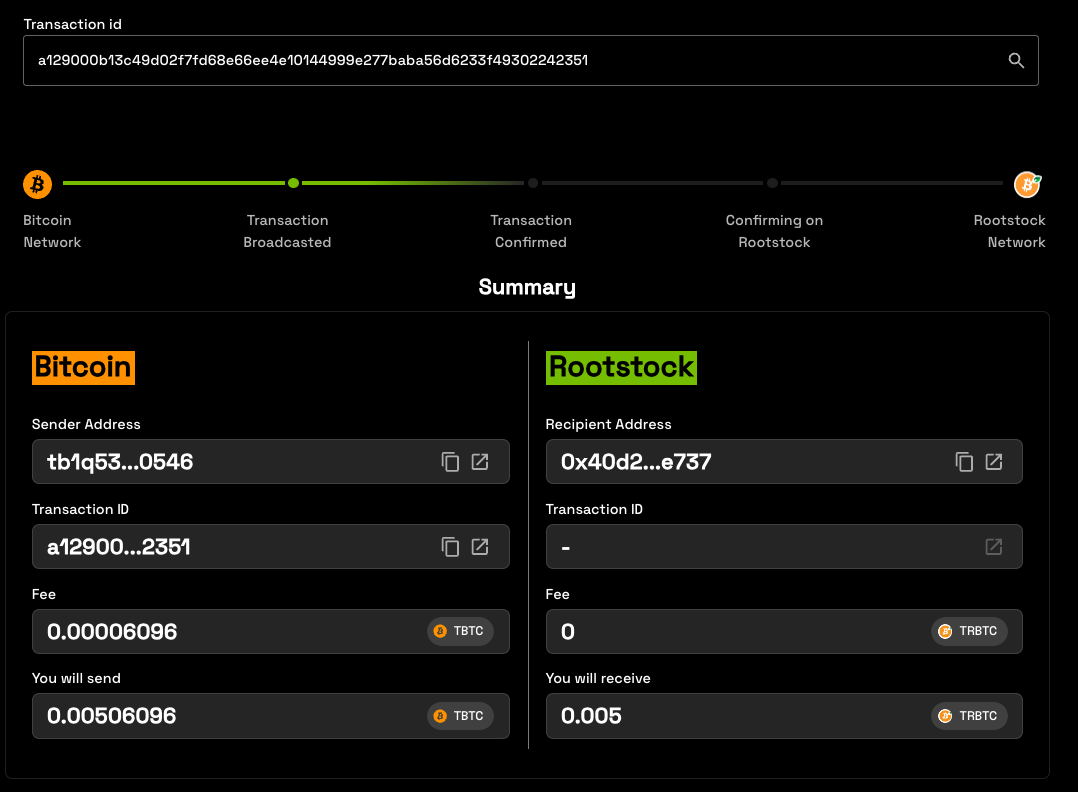Click the Transaction Broadcasted step label
Screen dimensions: 1078x792
[287, 231]
